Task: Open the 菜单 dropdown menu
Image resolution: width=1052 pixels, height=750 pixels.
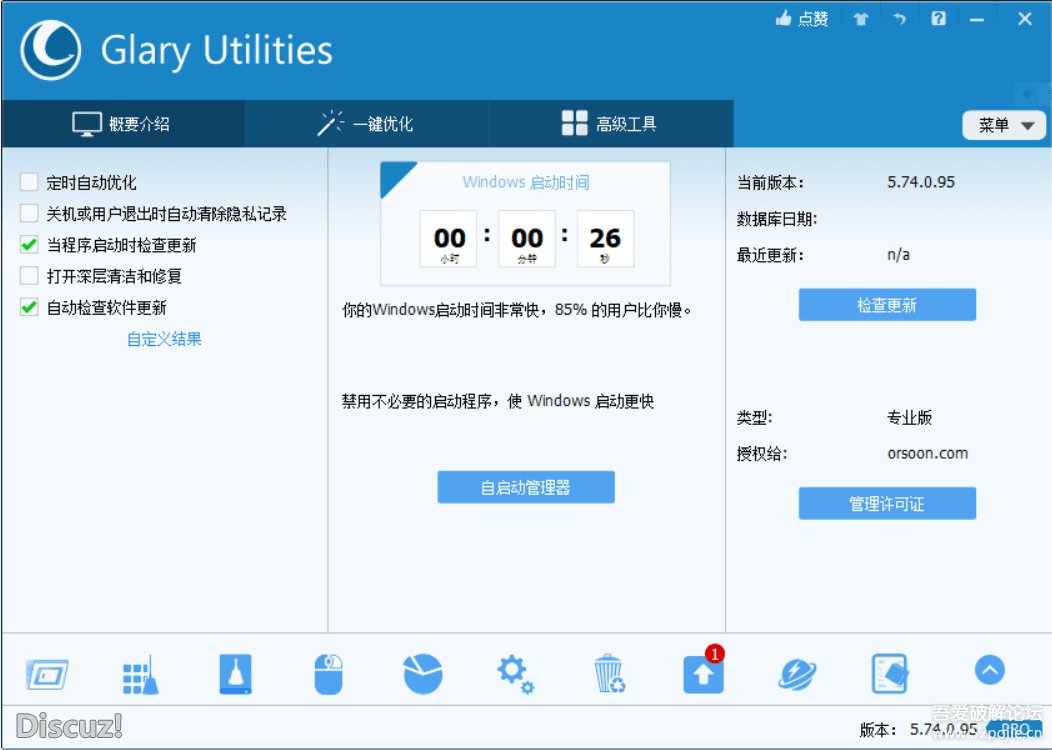Action: click(1004, 125)
